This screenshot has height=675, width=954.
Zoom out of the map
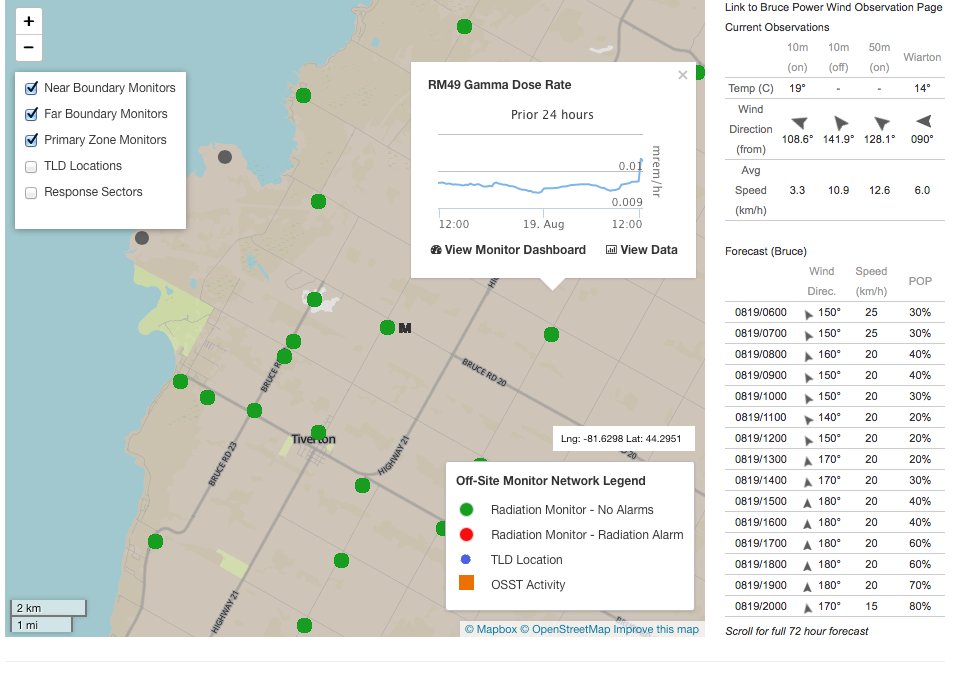coord(29,47)
